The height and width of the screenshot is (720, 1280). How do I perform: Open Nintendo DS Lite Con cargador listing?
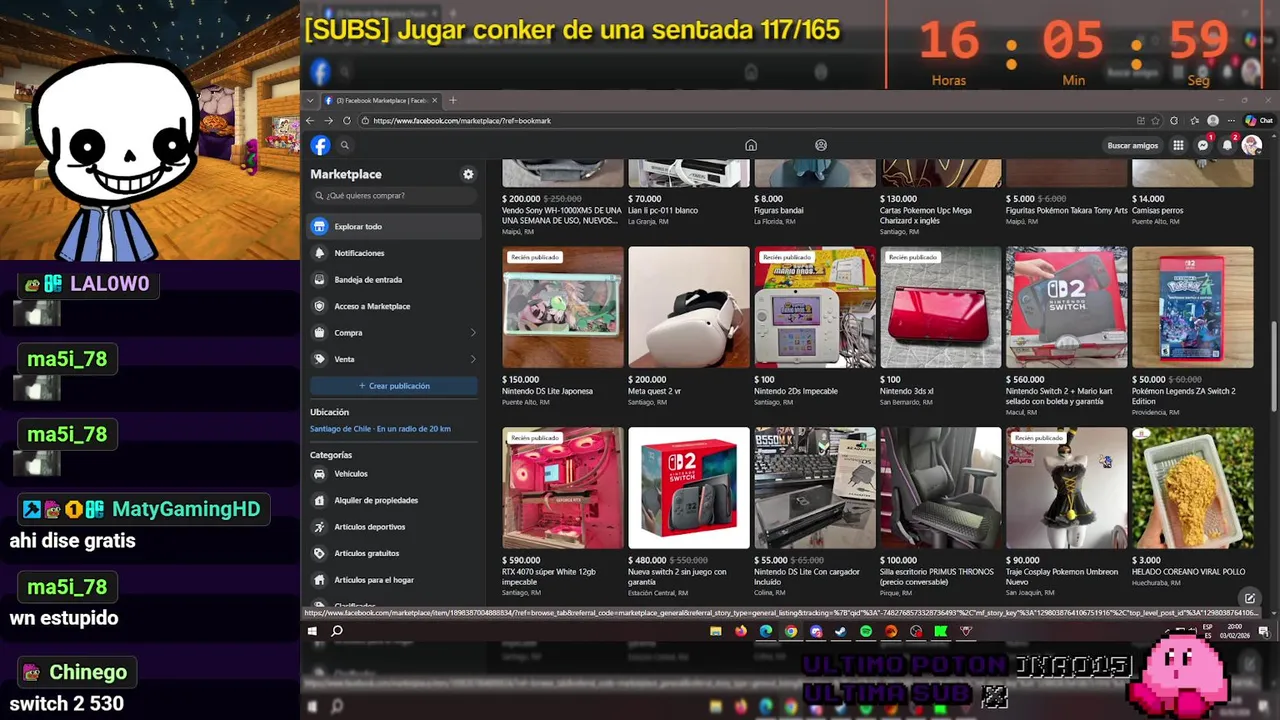click(815, 488)
